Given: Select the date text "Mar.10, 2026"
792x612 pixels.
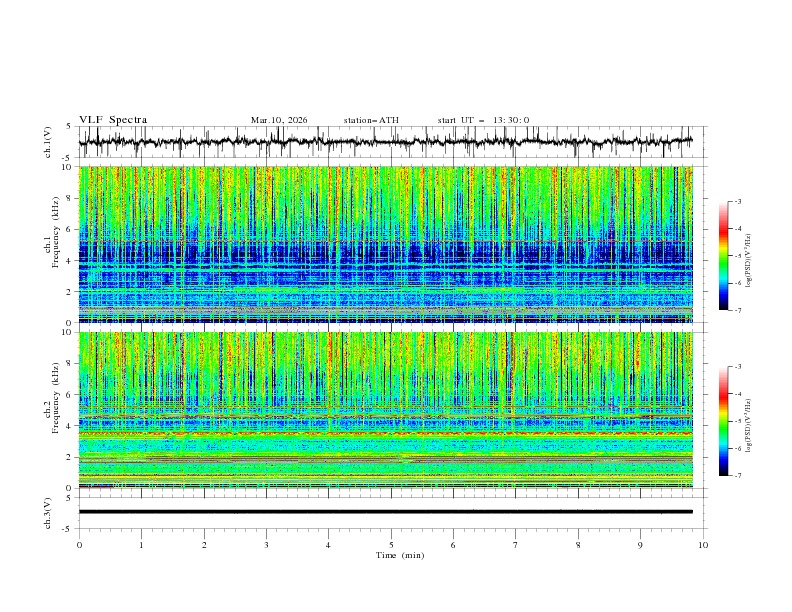Looking at the screenshot, I should point(279,120).
